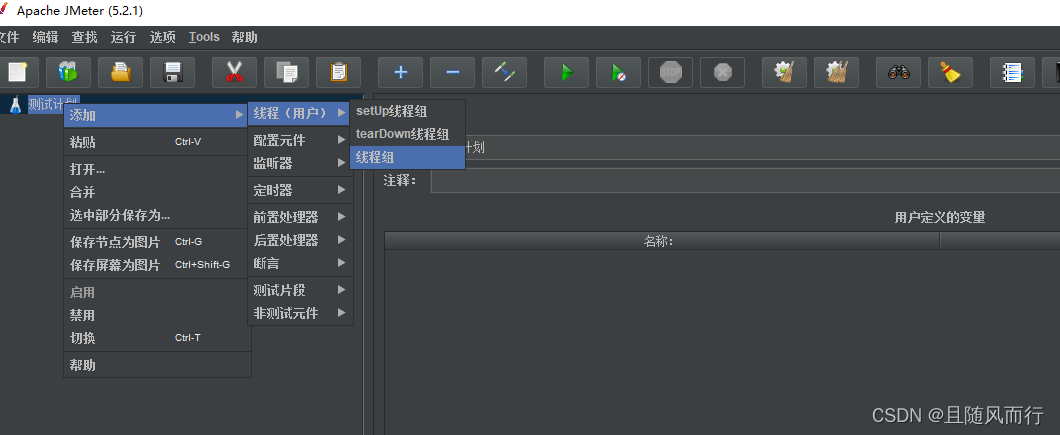Select tearDown线程组 from submenu
The width and height of the screenshot is (1060, 435).
click(x=407, y=135)
